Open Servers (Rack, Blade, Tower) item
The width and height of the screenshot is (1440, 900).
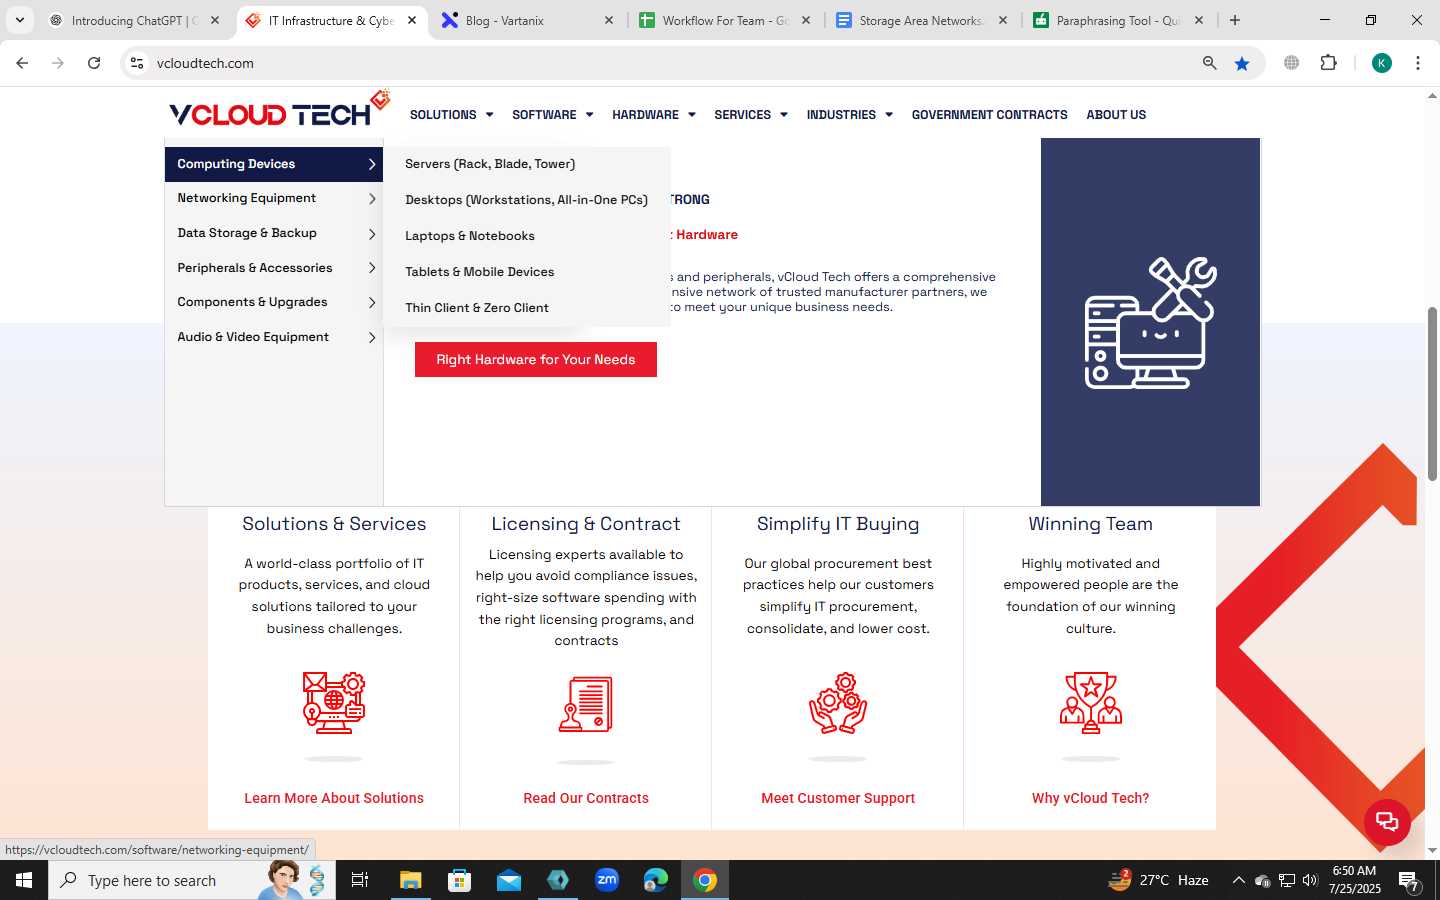pos(490,164)
